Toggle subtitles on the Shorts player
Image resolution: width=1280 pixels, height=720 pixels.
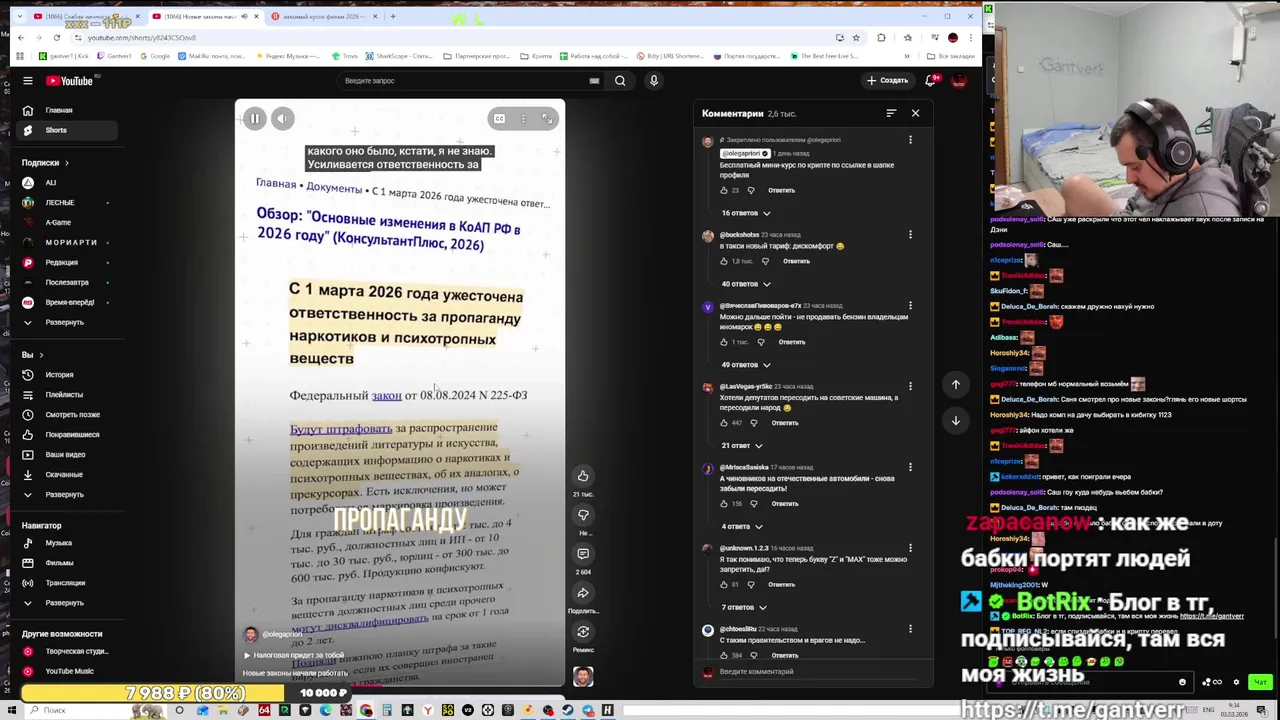[499, 119]
